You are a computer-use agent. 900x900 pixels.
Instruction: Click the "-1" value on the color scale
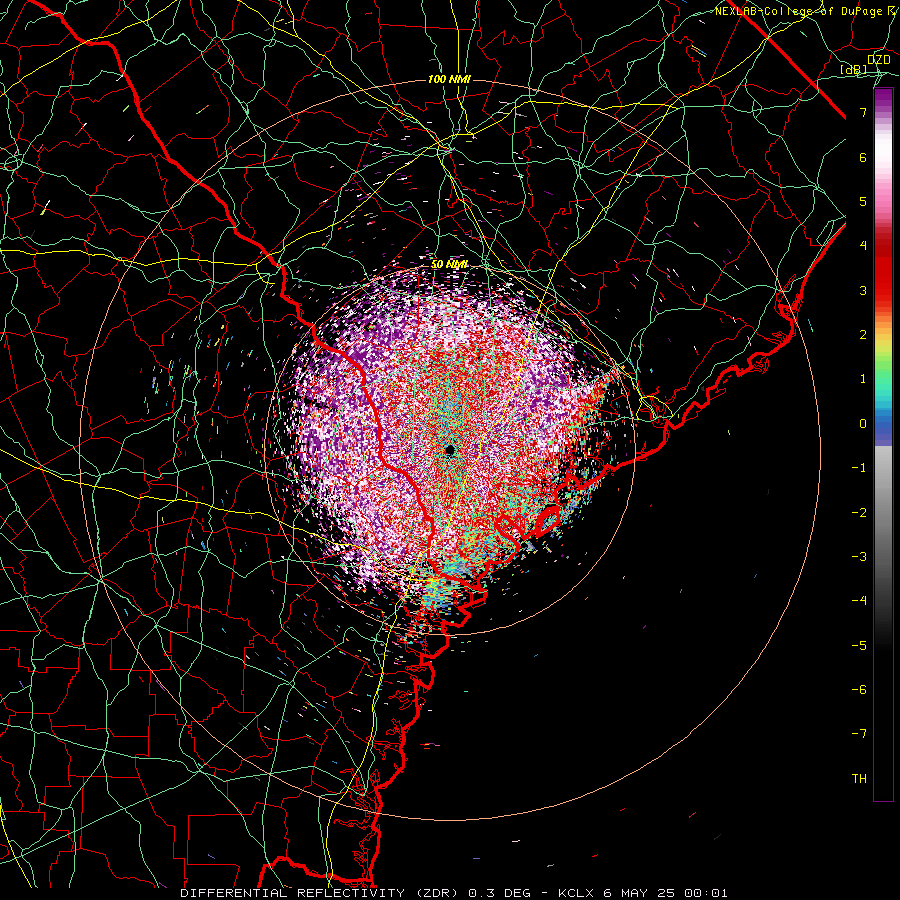[859, 468]
